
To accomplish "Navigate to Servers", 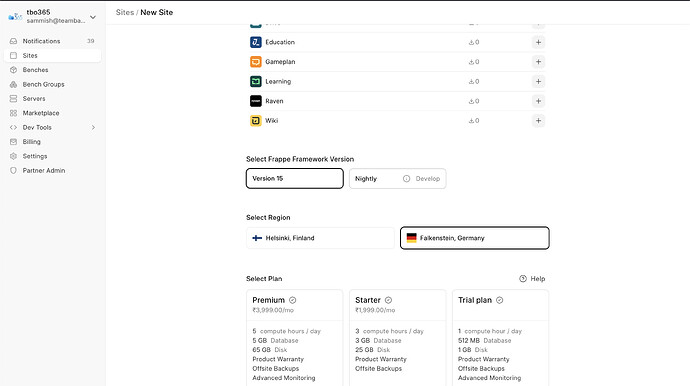I will point(52,99).
